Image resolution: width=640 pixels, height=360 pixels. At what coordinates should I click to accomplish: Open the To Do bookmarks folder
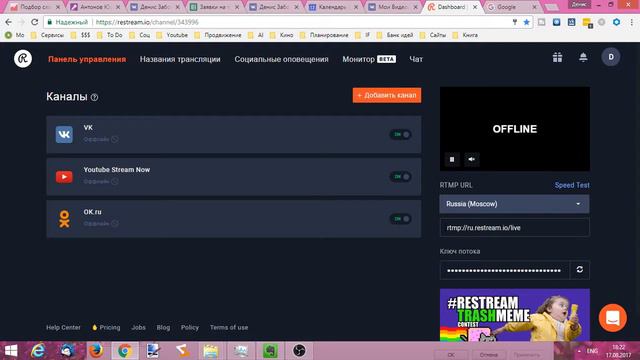(x=110, y=35)
